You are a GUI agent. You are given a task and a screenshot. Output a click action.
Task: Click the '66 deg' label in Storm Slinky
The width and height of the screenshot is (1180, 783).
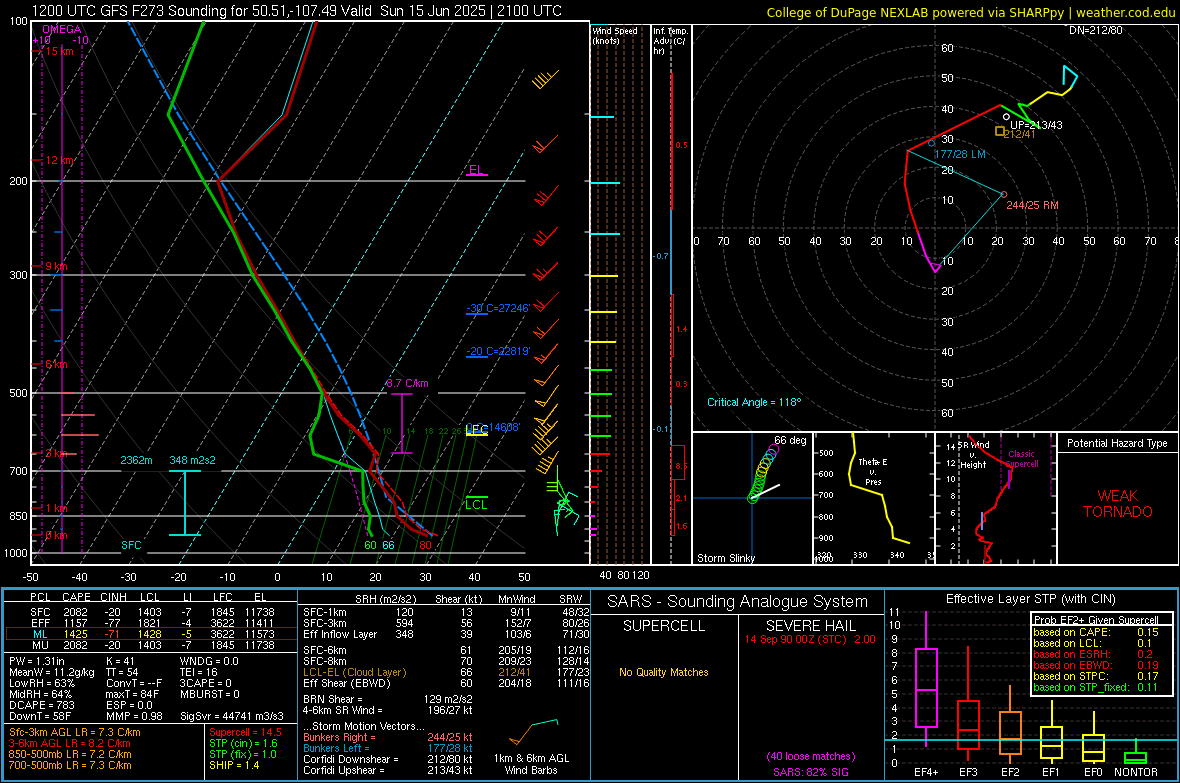[x=790, y=440]
